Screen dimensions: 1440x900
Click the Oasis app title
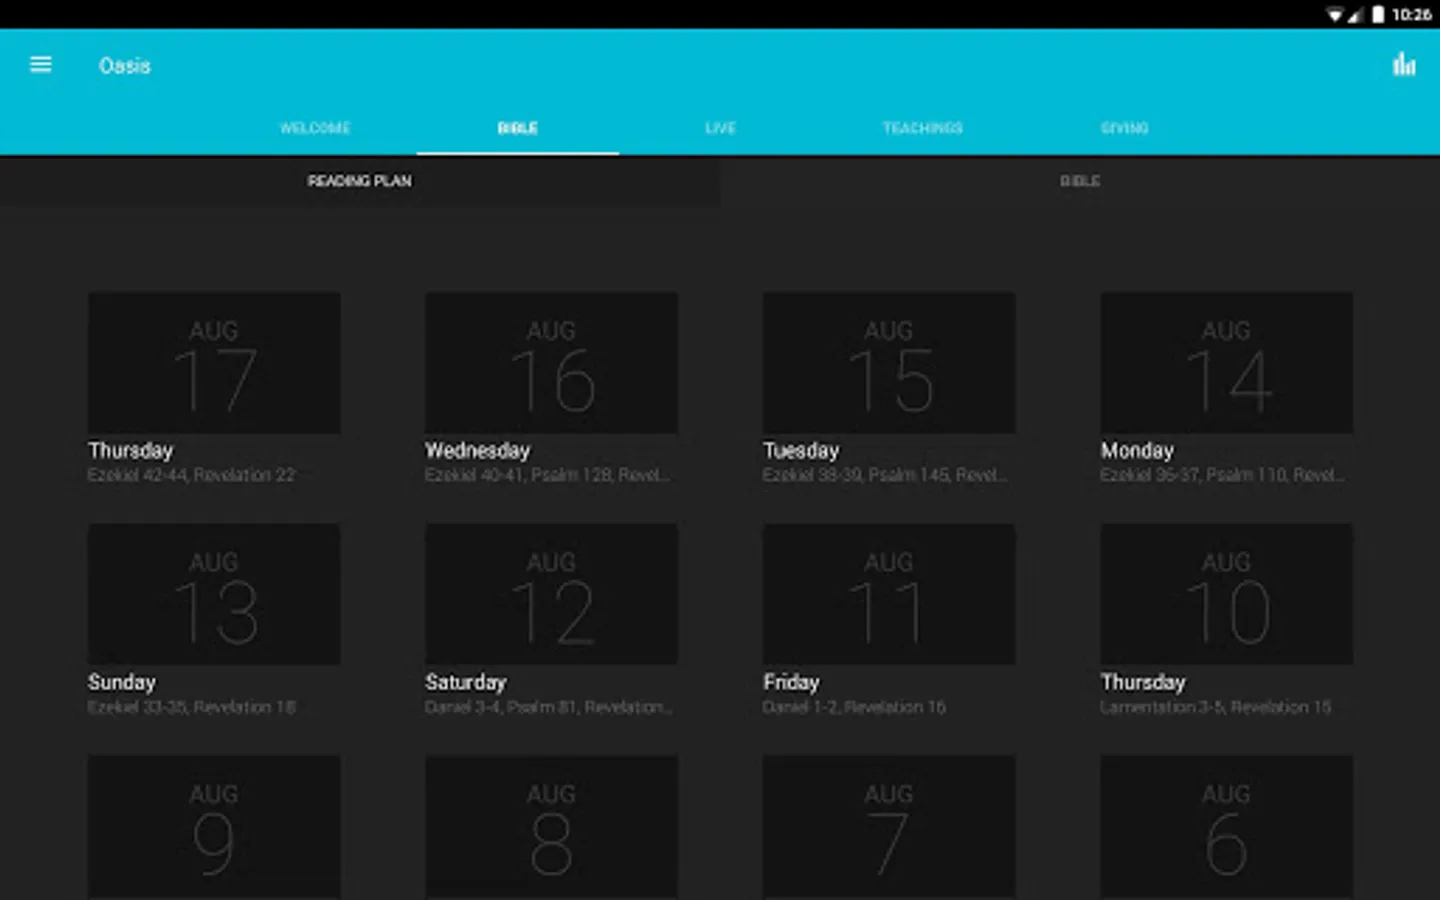(125, 66)
